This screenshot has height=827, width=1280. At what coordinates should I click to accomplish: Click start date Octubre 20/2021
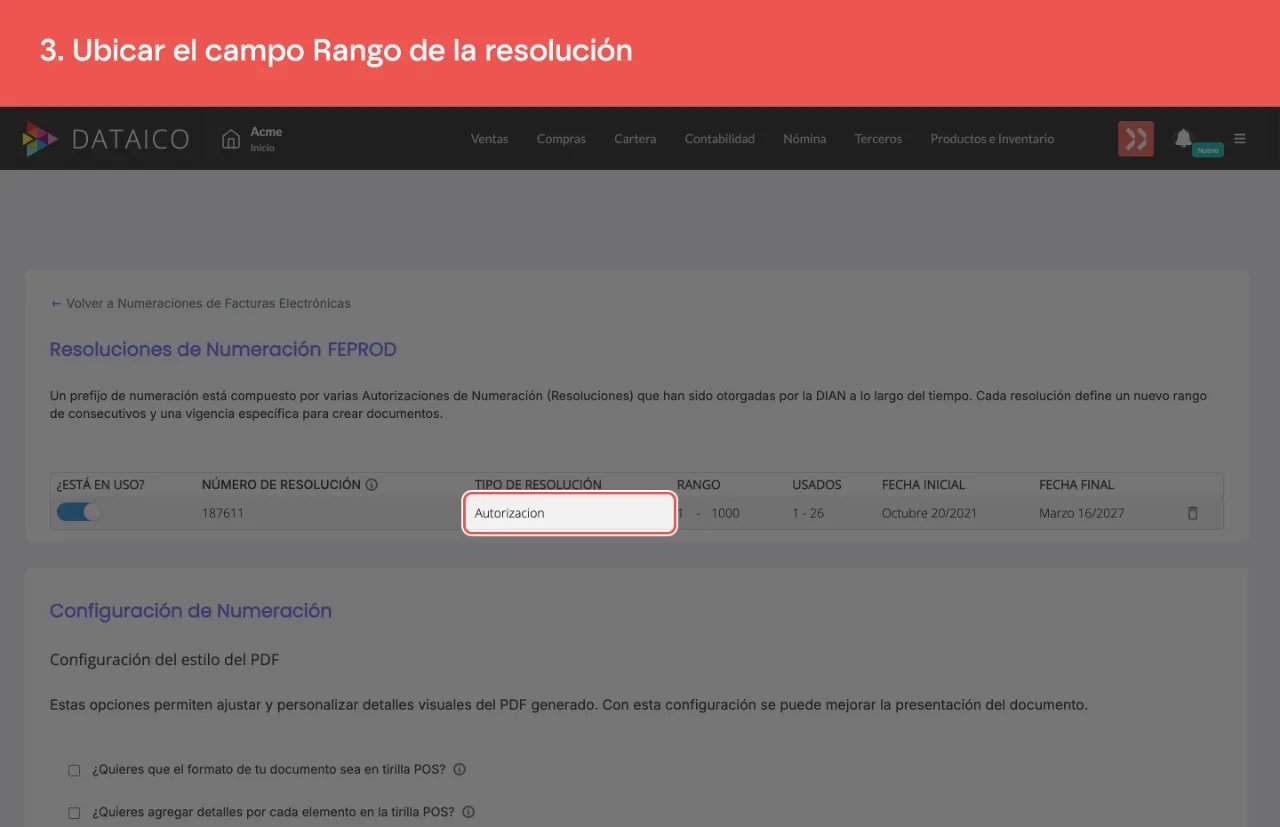(929, 513)
